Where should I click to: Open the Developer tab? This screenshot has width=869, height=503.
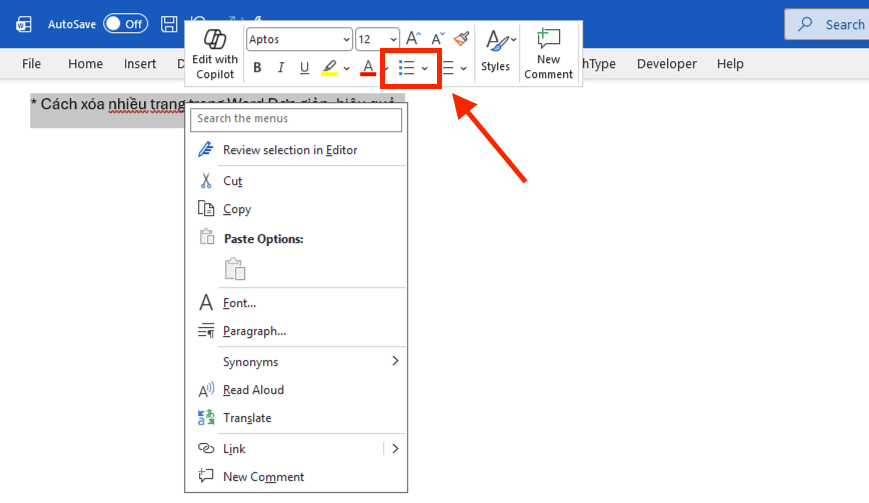667,64
